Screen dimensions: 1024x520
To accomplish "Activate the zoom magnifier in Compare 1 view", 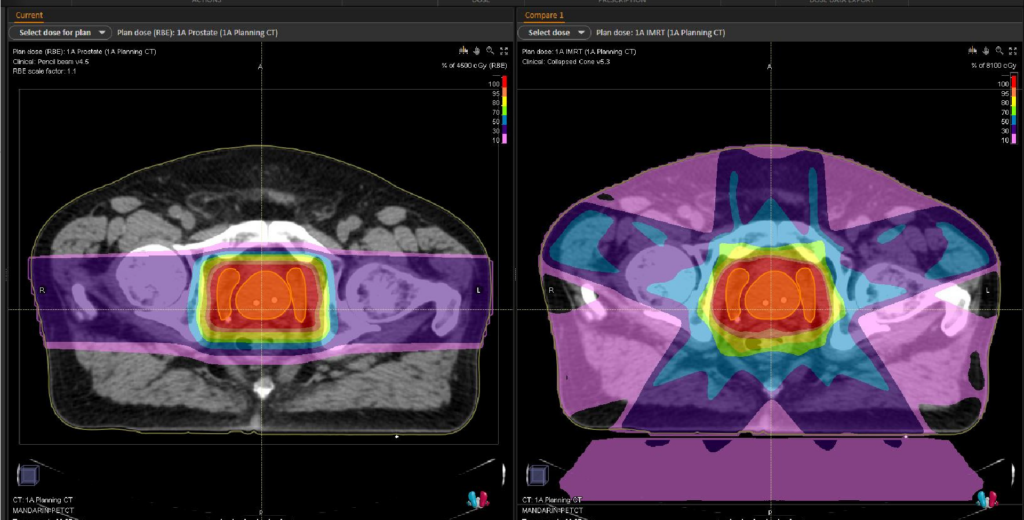I will click(x=1000, y=50).
